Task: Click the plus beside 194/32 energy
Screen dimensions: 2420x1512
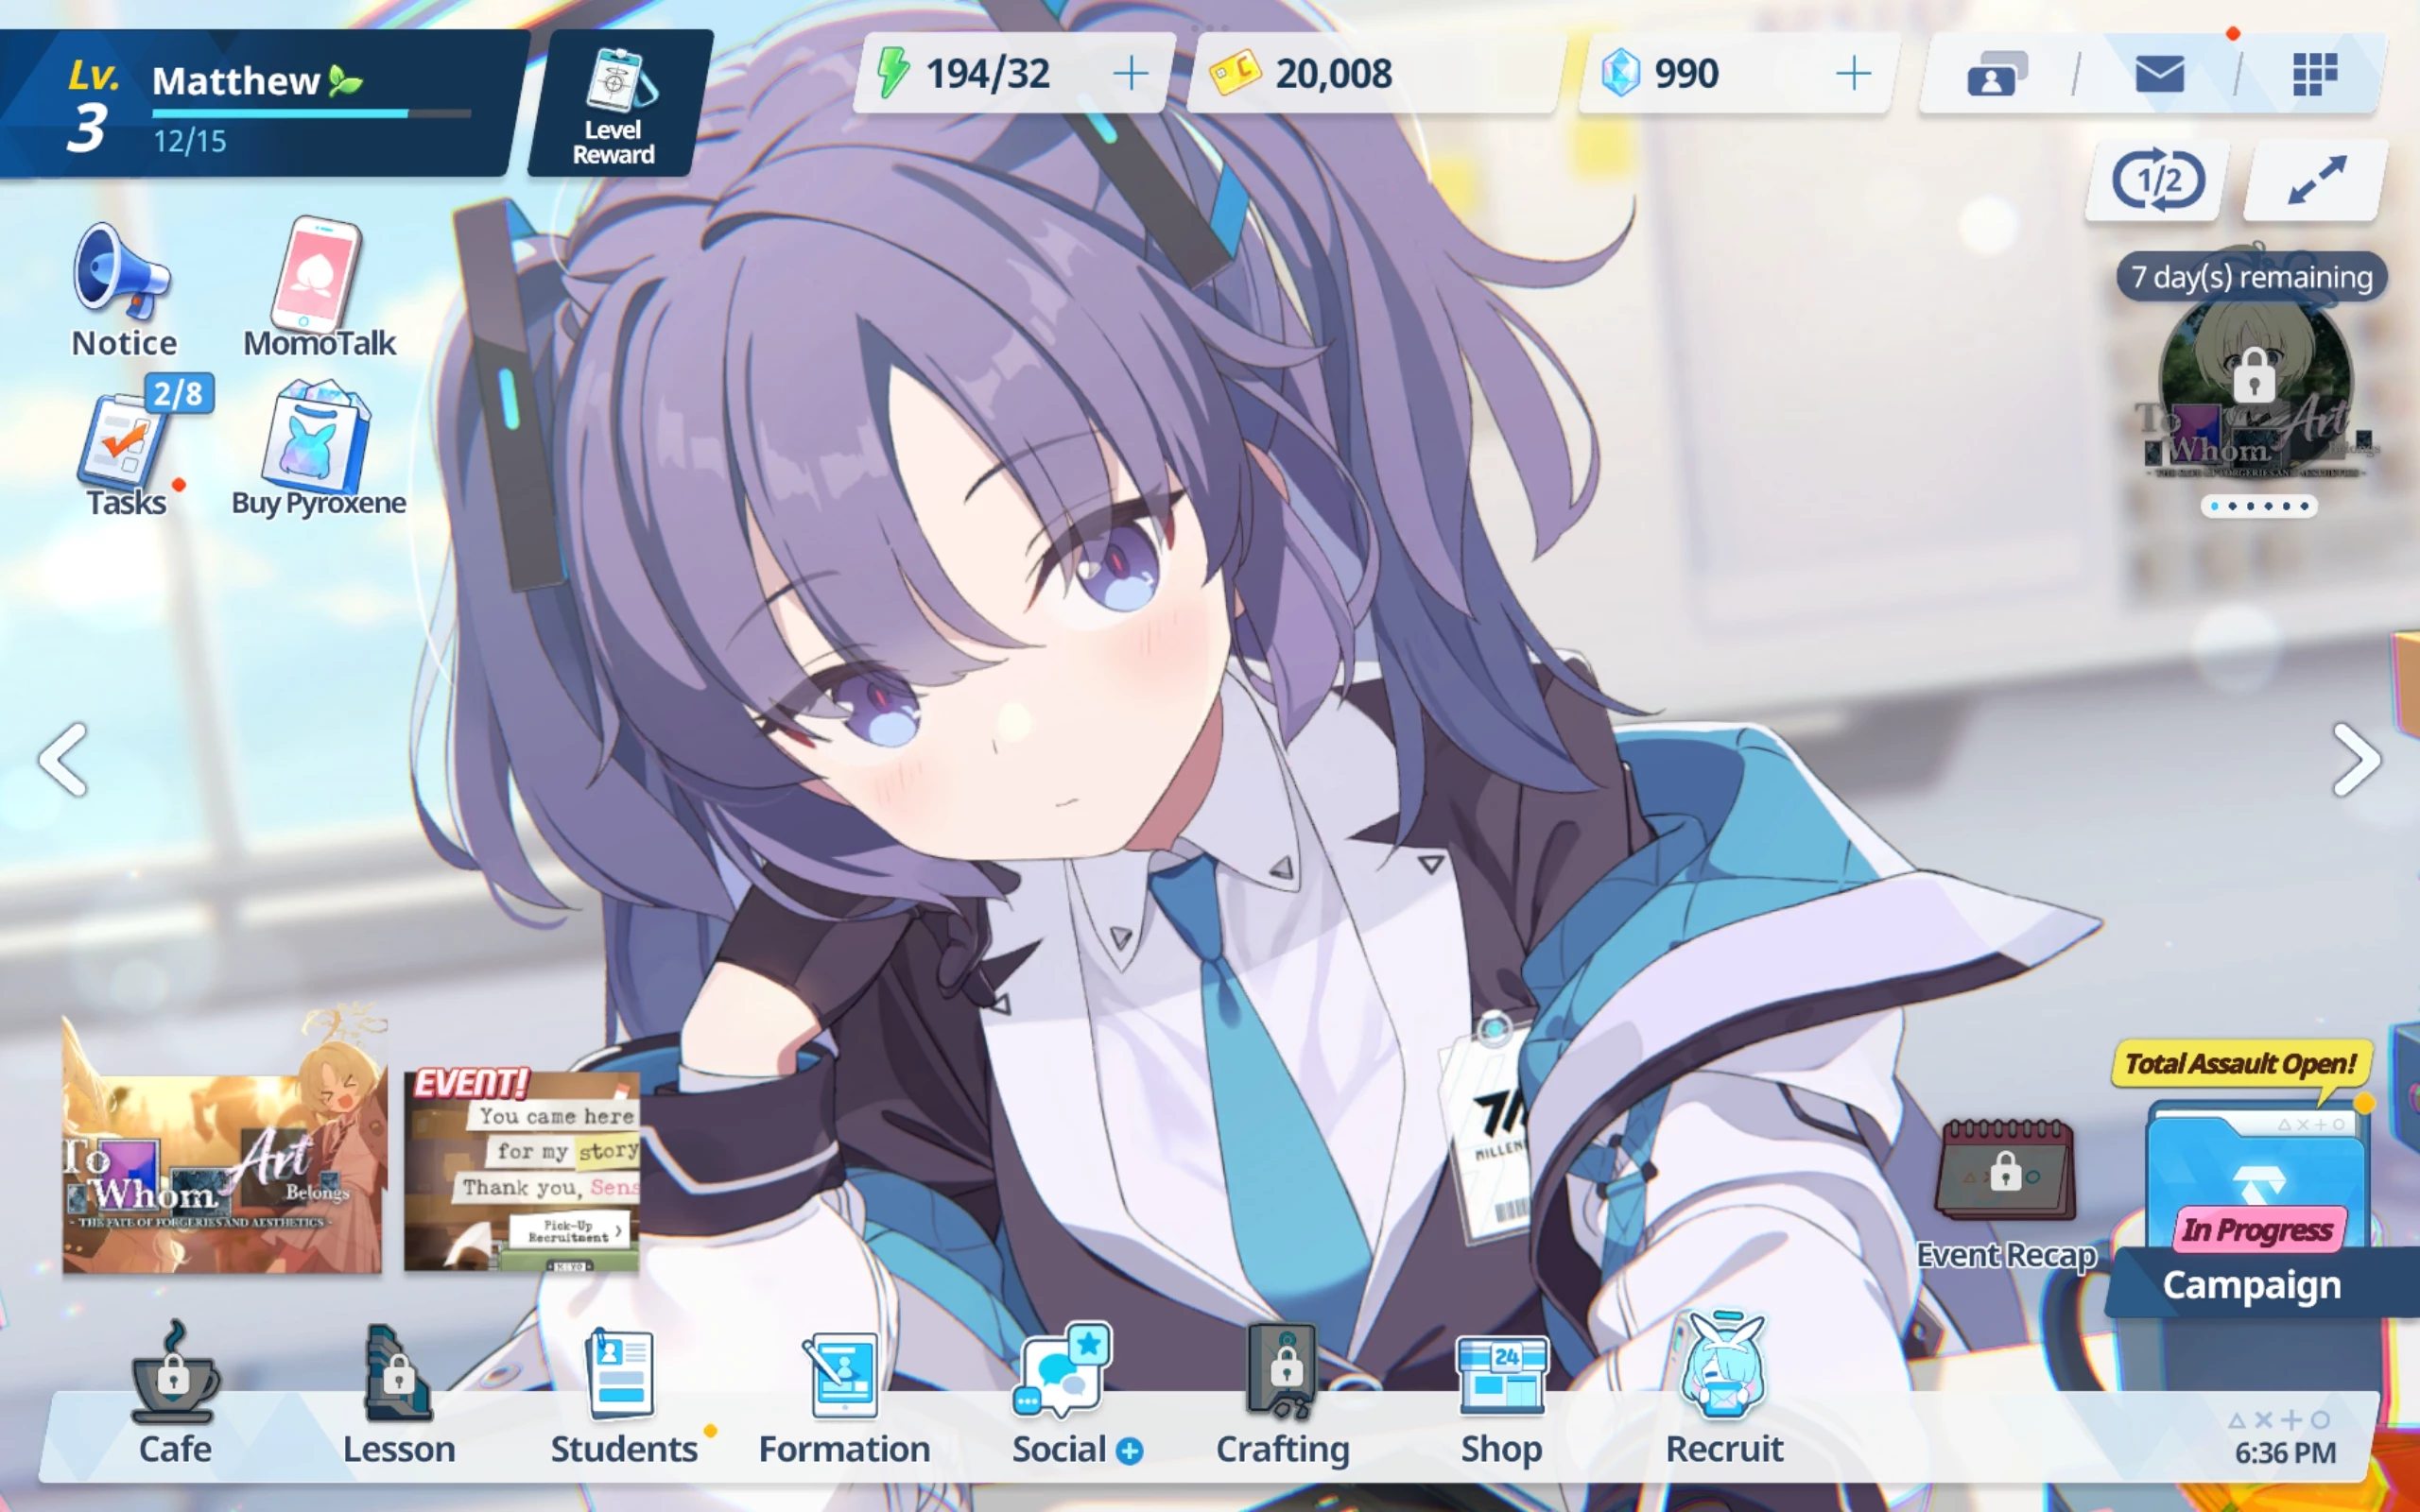Action: pyautogui.click(x=1130, y=73)
